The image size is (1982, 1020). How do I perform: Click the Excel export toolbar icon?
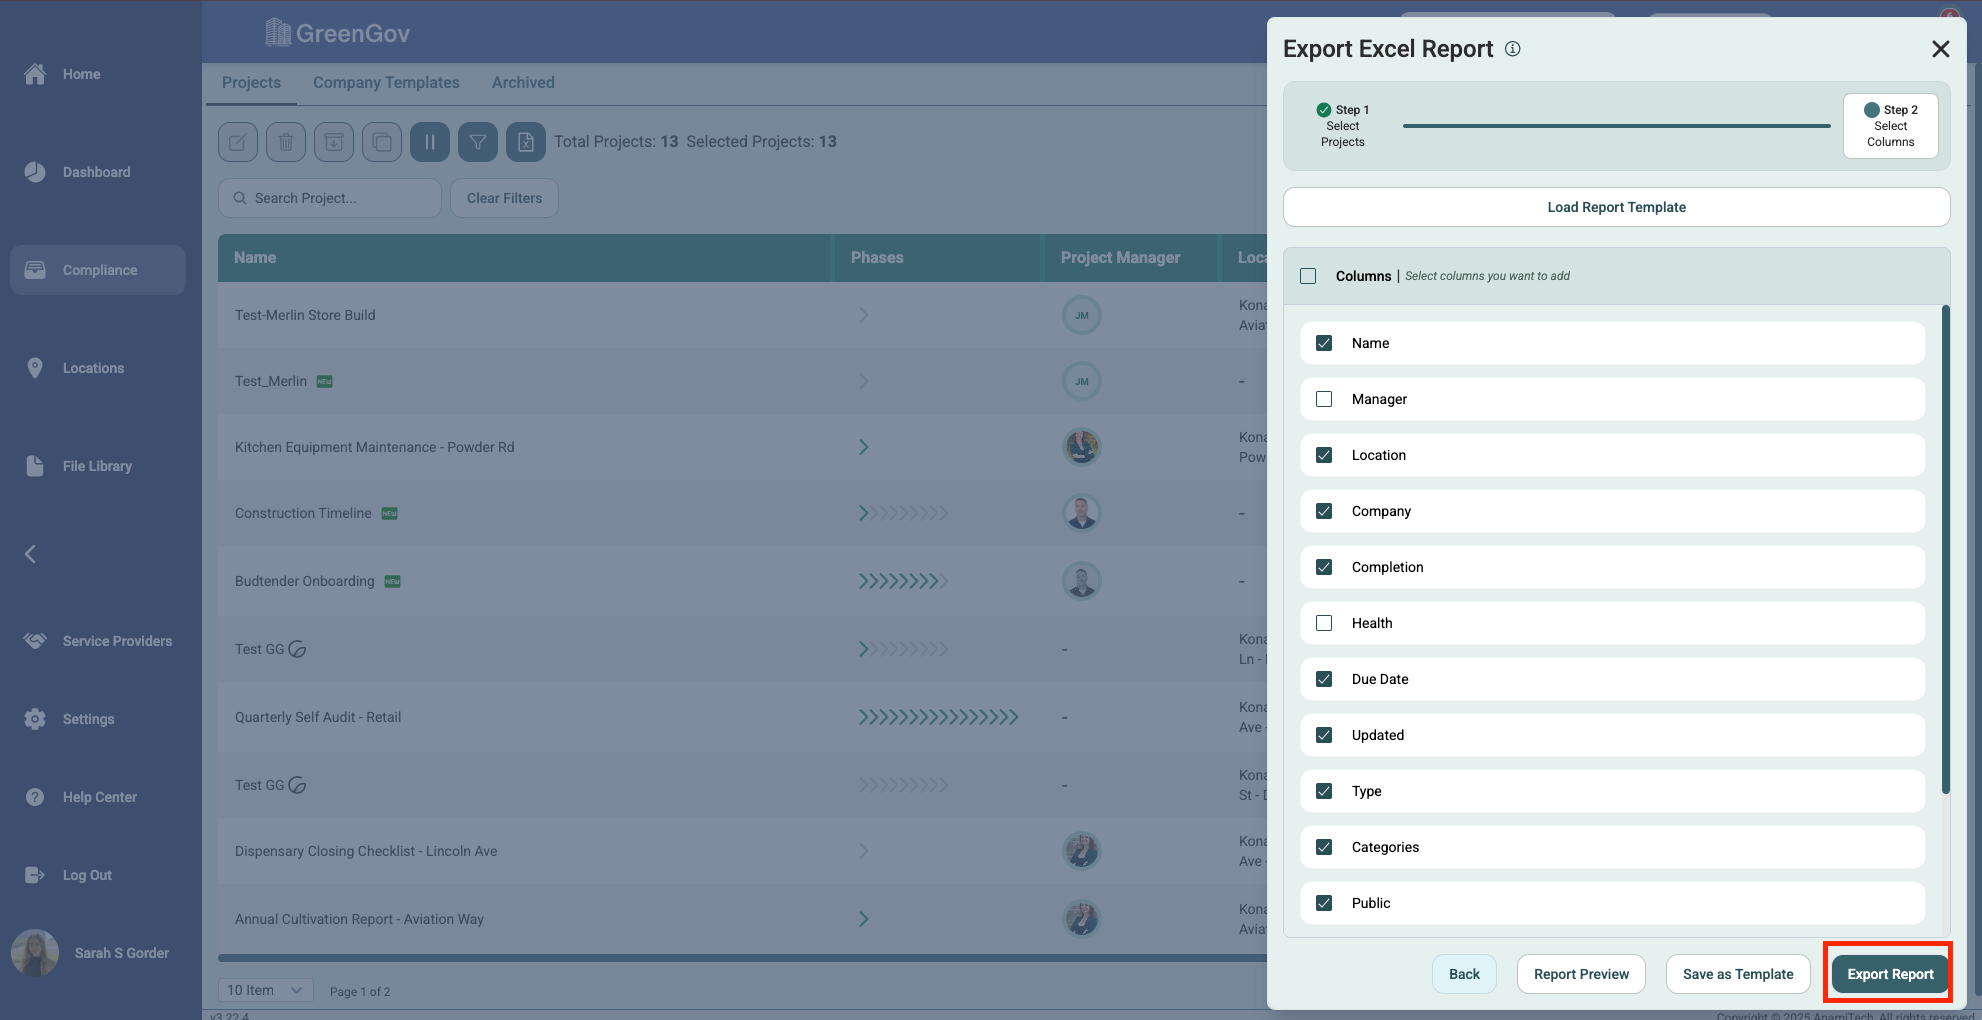tap(526, 142)
